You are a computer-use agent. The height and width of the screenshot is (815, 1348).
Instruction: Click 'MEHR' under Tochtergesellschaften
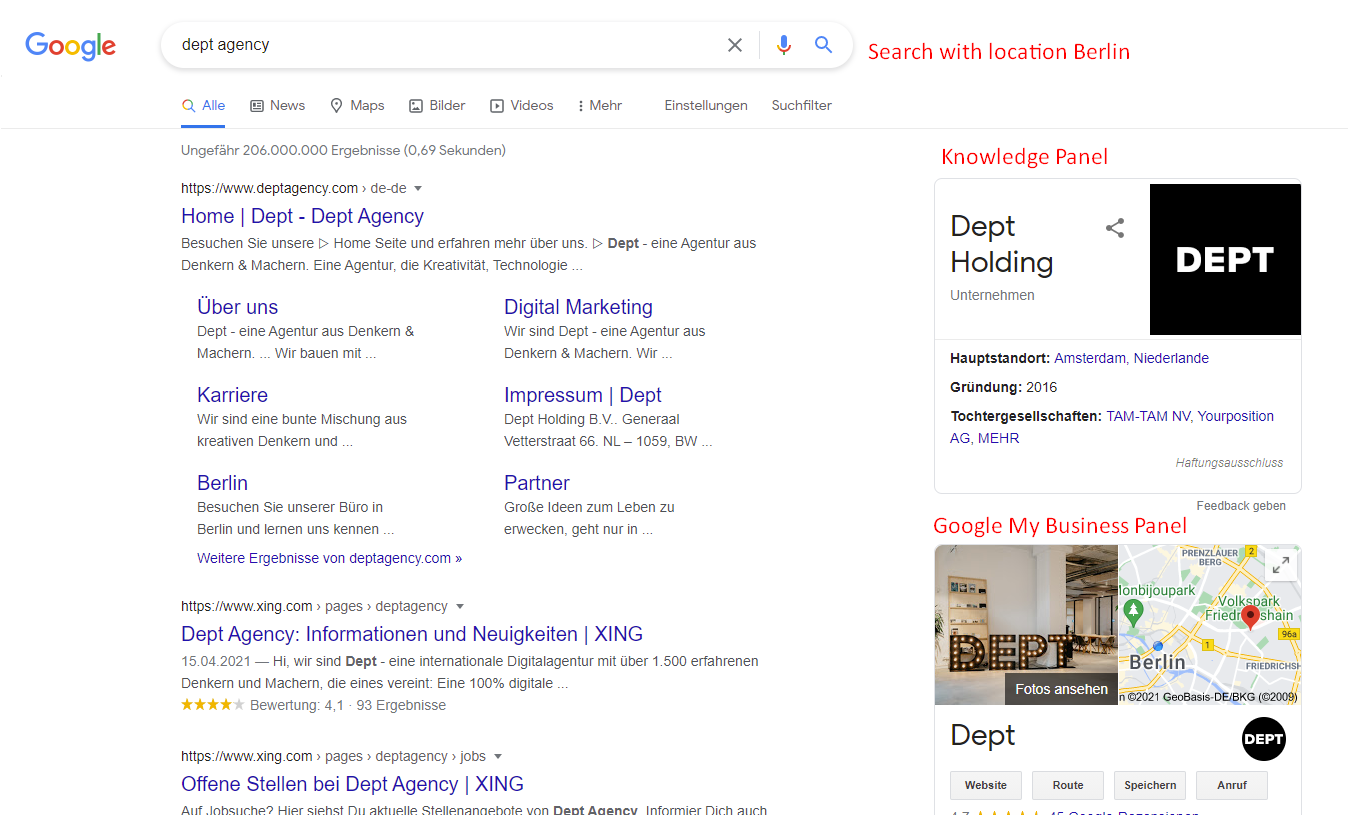(x=999, y=438)
